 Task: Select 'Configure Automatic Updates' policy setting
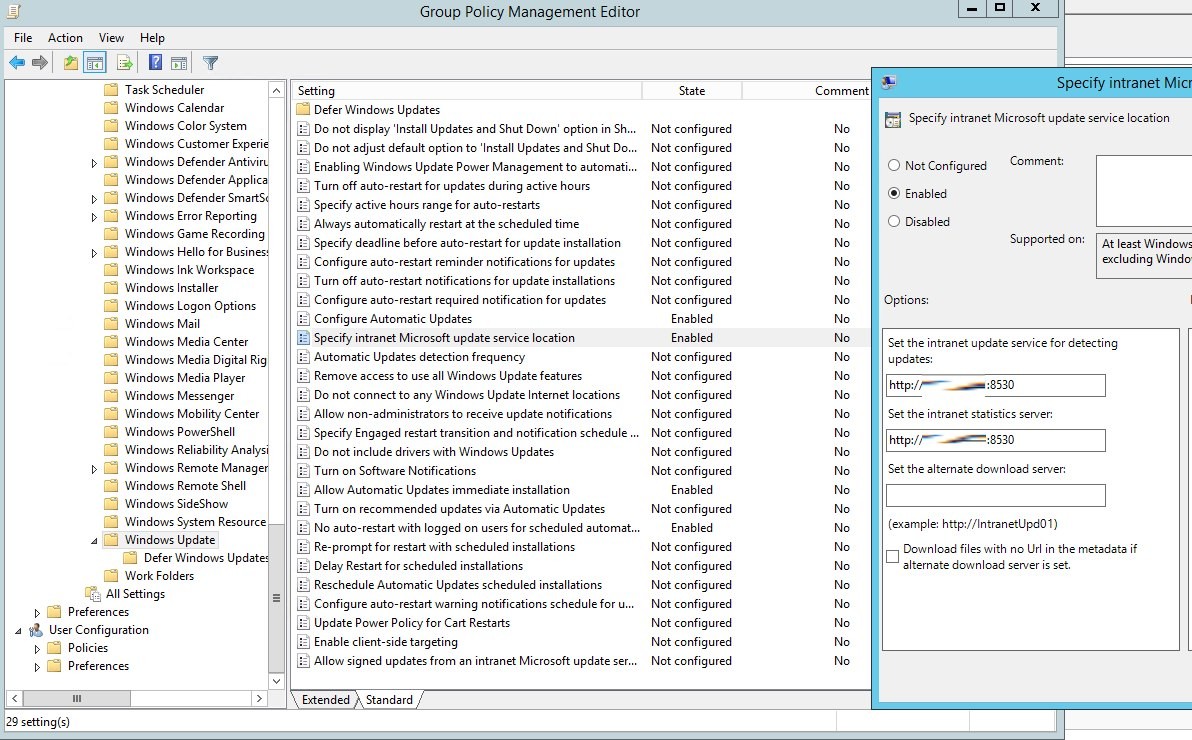(x=393, y=319)
